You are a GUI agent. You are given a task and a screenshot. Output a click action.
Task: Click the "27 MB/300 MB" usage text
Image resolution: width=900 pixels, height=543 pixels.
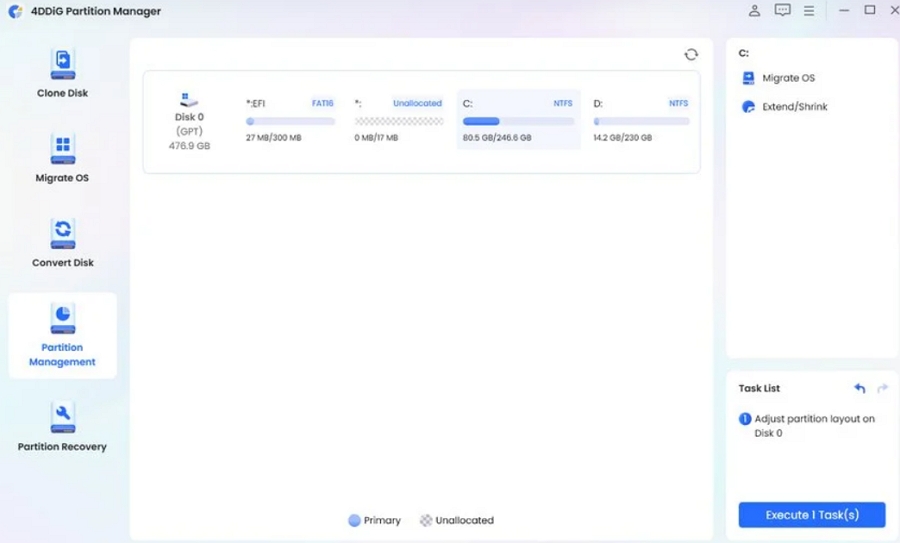click(274, 138)
